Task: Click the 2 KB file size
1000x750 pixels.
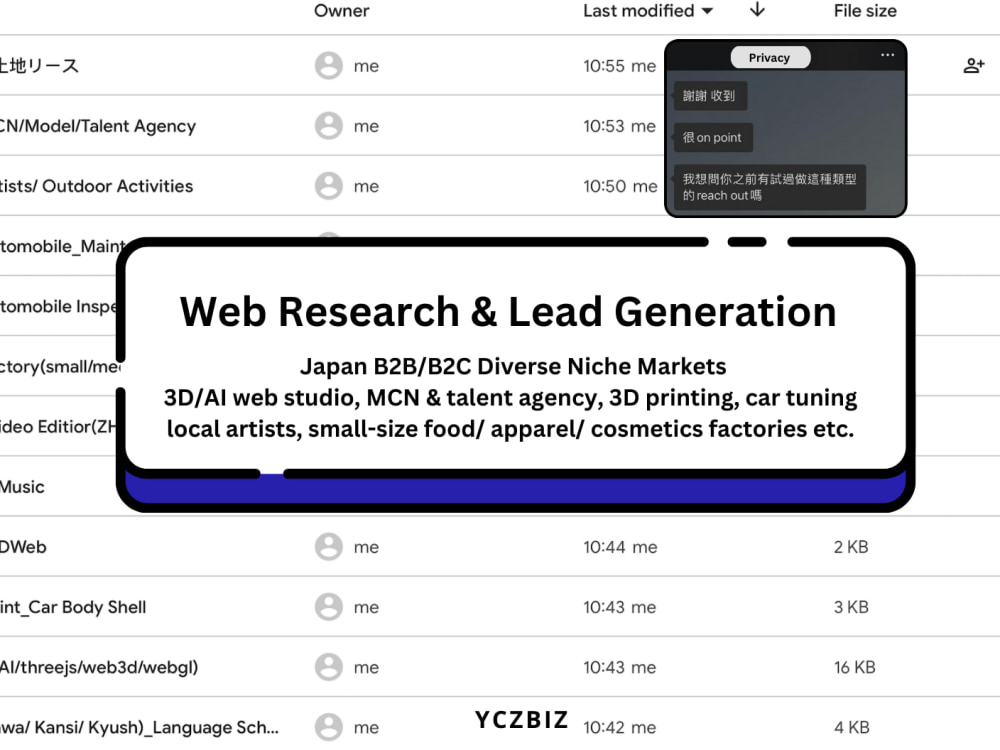Action: point(851,547)
